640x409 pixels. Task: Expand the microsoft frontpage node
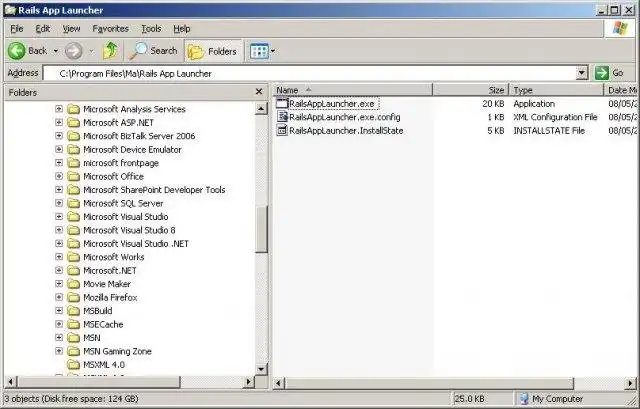coord(59,162)
